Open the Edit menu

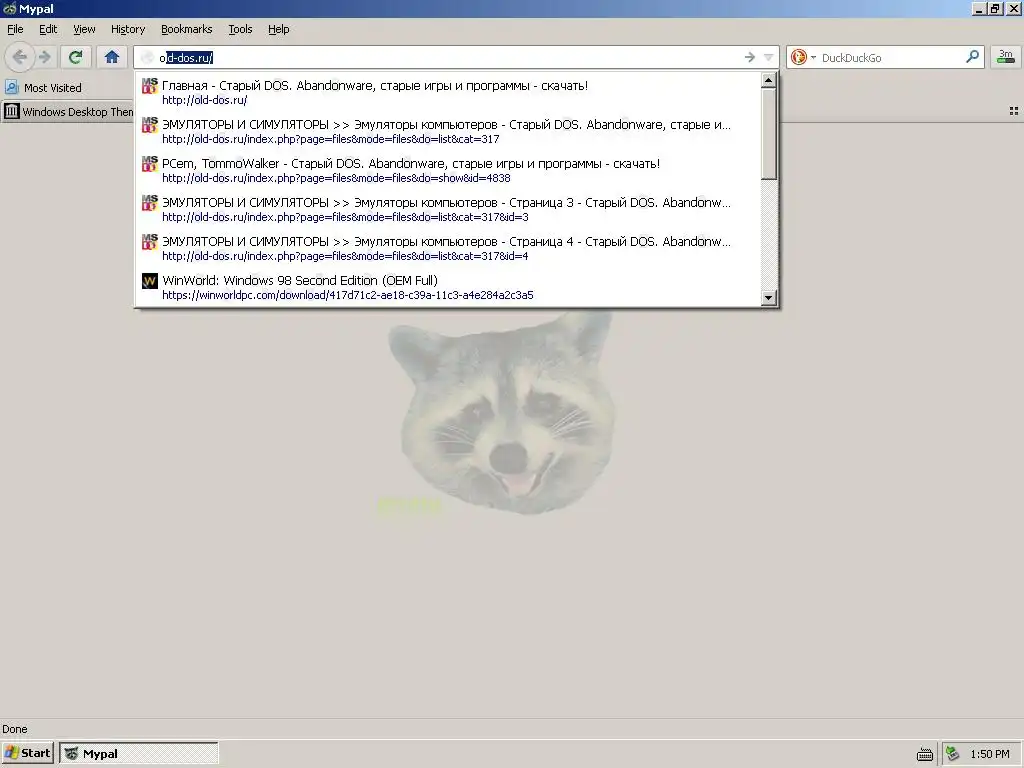pos(48,29)
